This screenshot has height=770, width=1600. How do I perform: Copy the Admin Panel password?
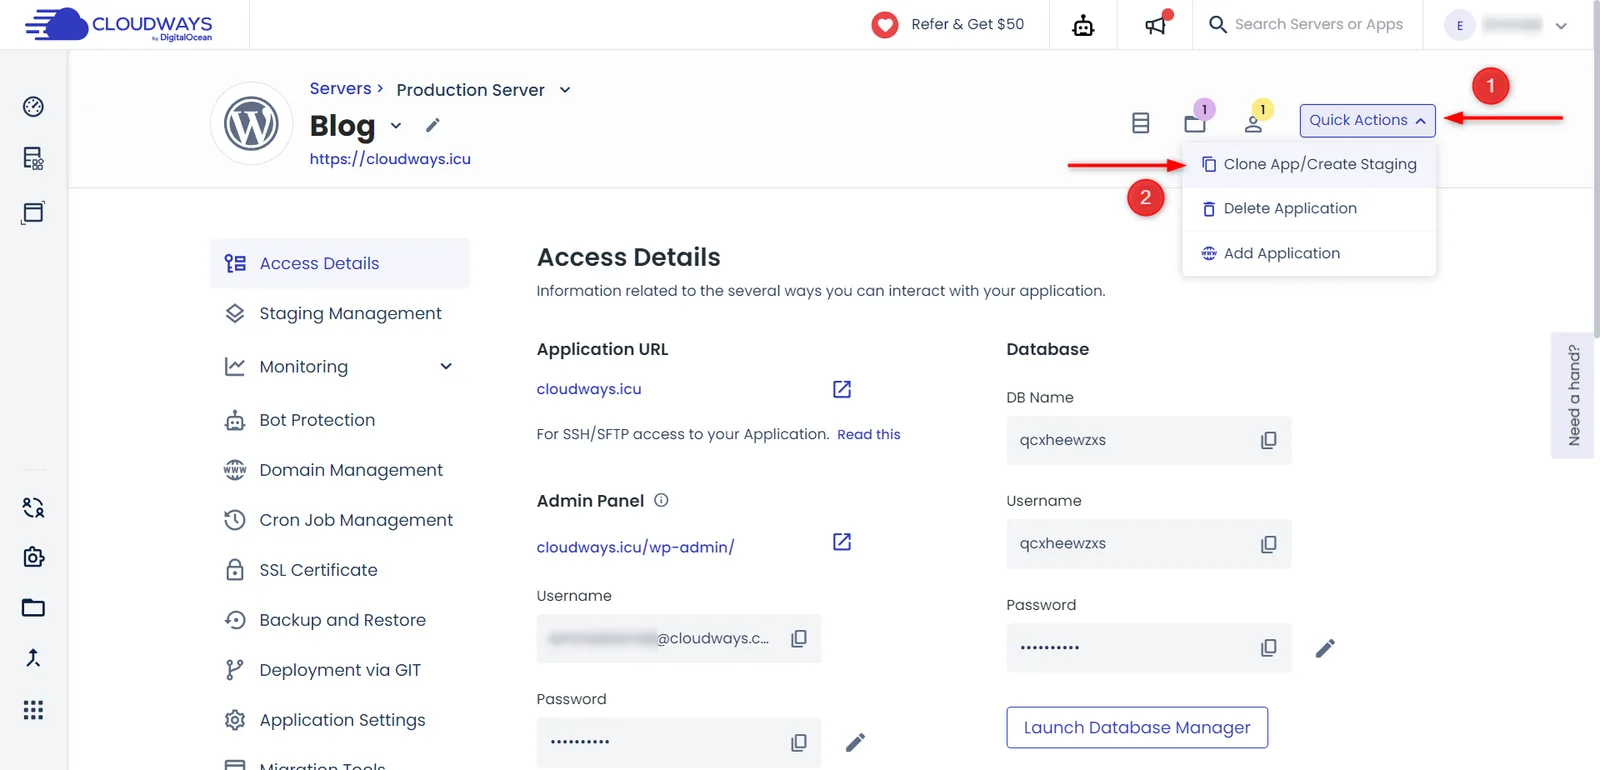799,742
